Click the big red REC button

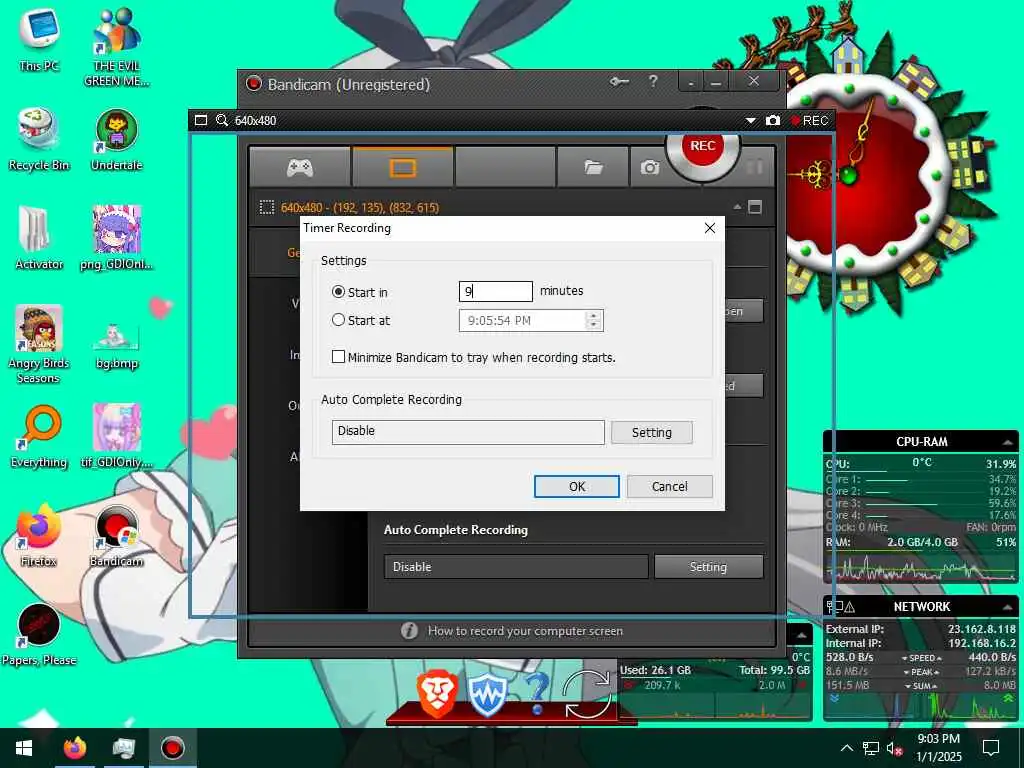pyautogui.click(x=703, y=147)
